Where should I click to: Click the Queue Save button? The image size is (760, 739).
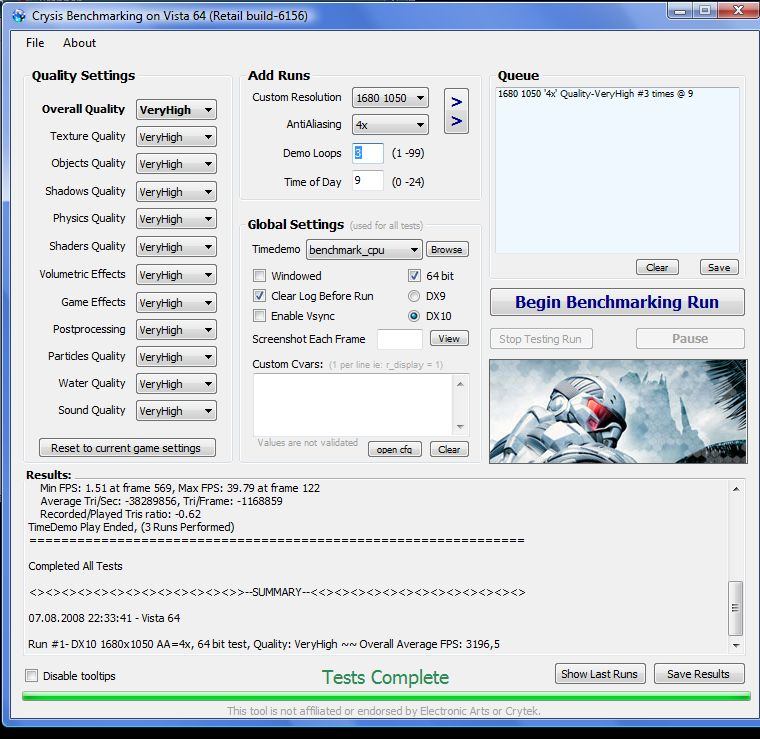coord(719,267)
